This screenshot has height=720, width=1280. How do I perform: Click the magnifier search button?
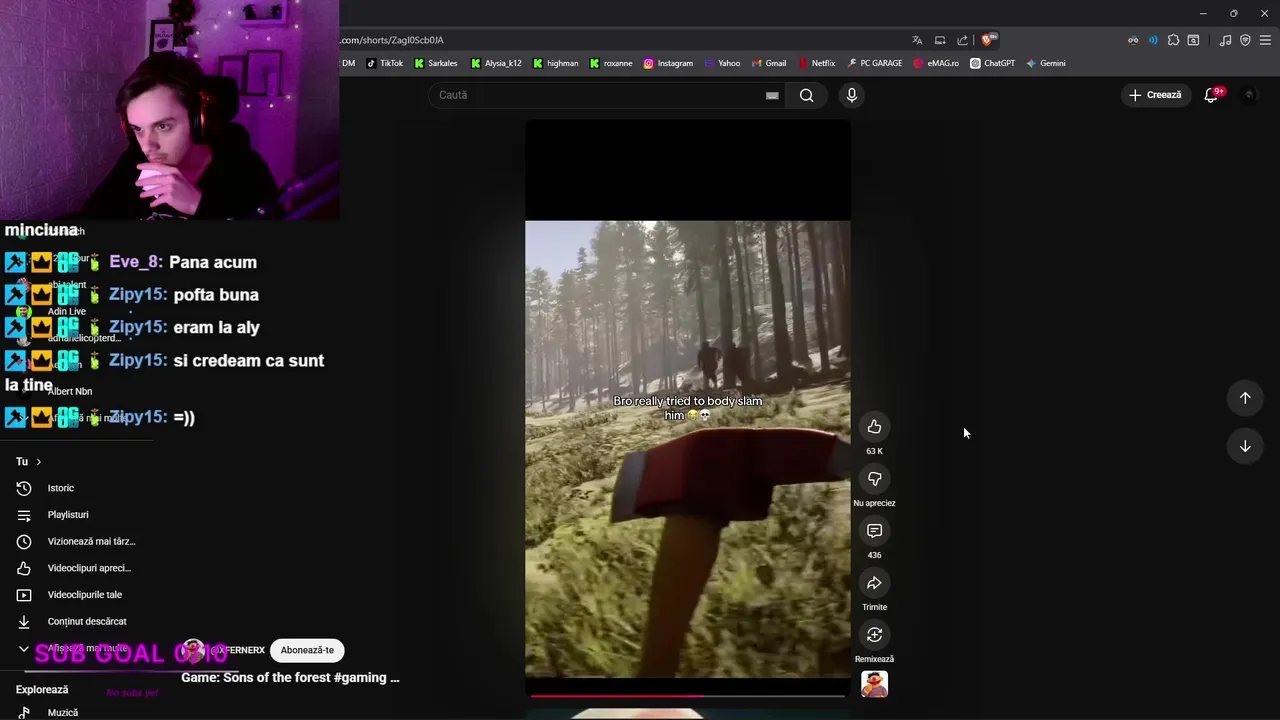(806, 95)
